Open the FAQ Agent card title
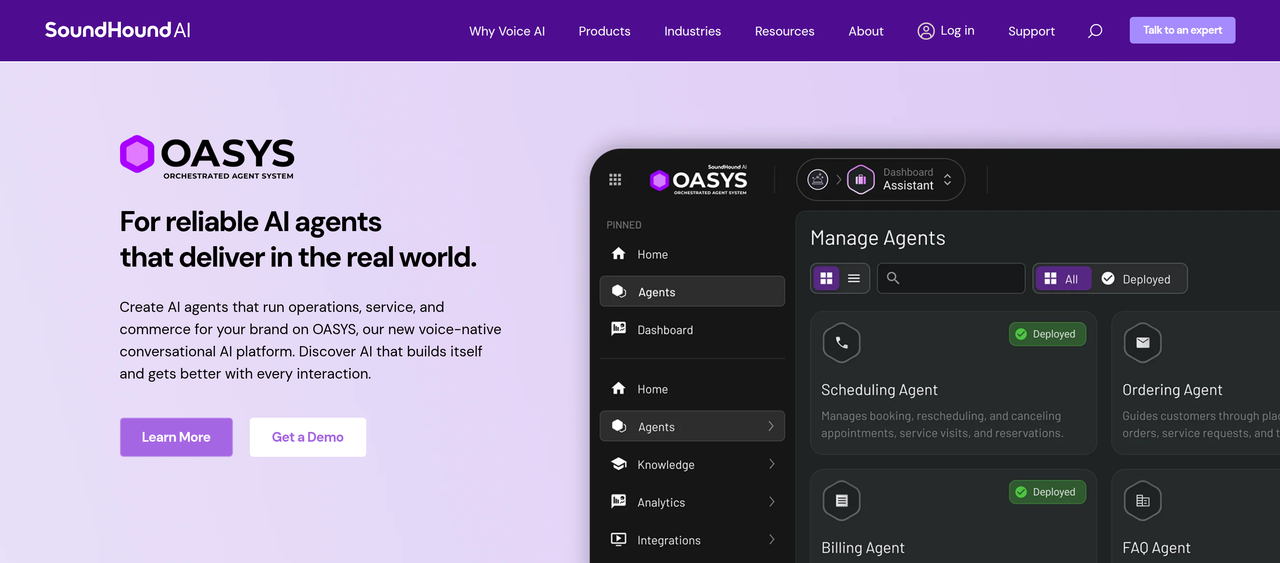 point(1156,548)
